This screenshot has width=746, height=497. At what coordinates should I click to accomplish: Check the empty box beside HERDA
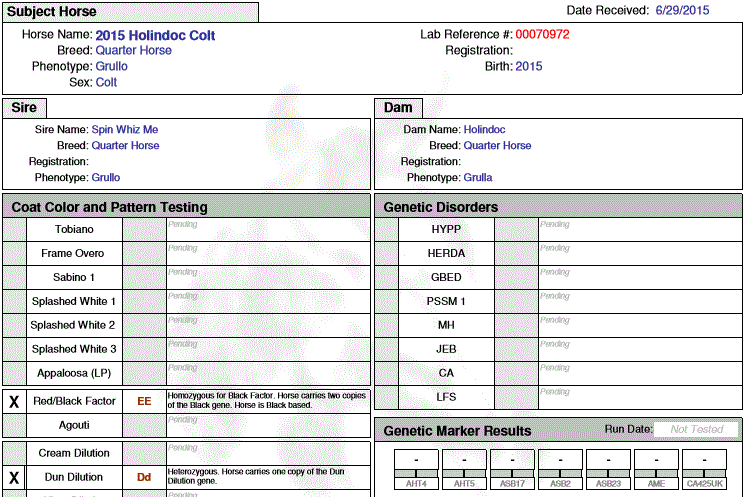386,253
